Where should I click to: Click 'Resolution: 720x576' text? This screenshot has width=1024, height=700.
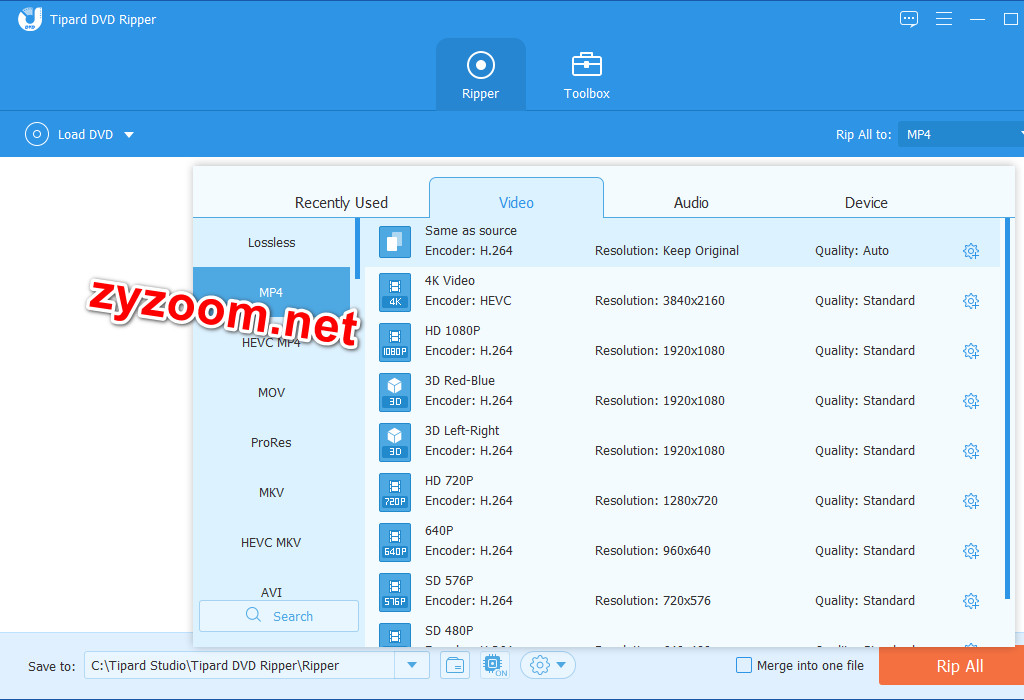pos(652,601)
